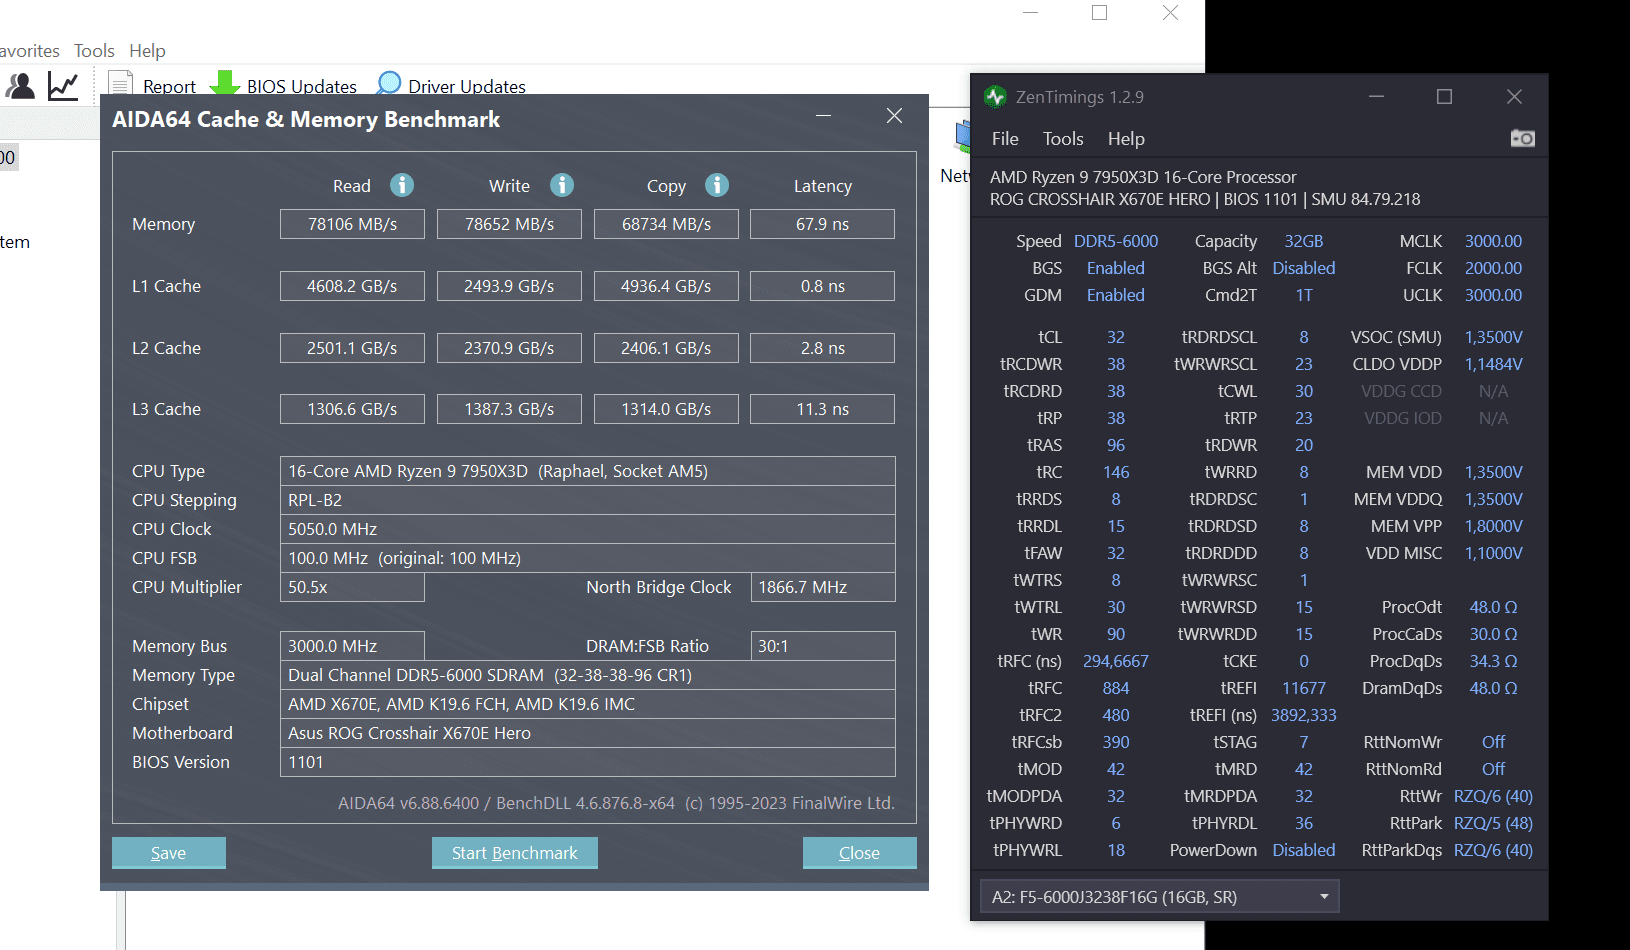This screenshot has width=1630, height=950.
Task: Click the RttNomWr value Off
Action: pyautogui.click(x=1493, y=742)
